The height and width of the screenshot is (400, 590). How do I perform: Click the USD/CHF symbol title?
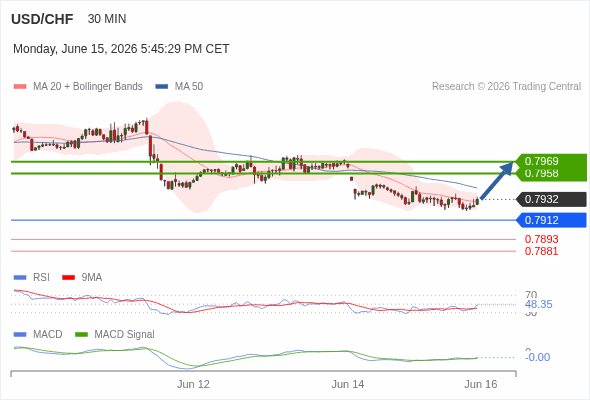click(42, 19)
